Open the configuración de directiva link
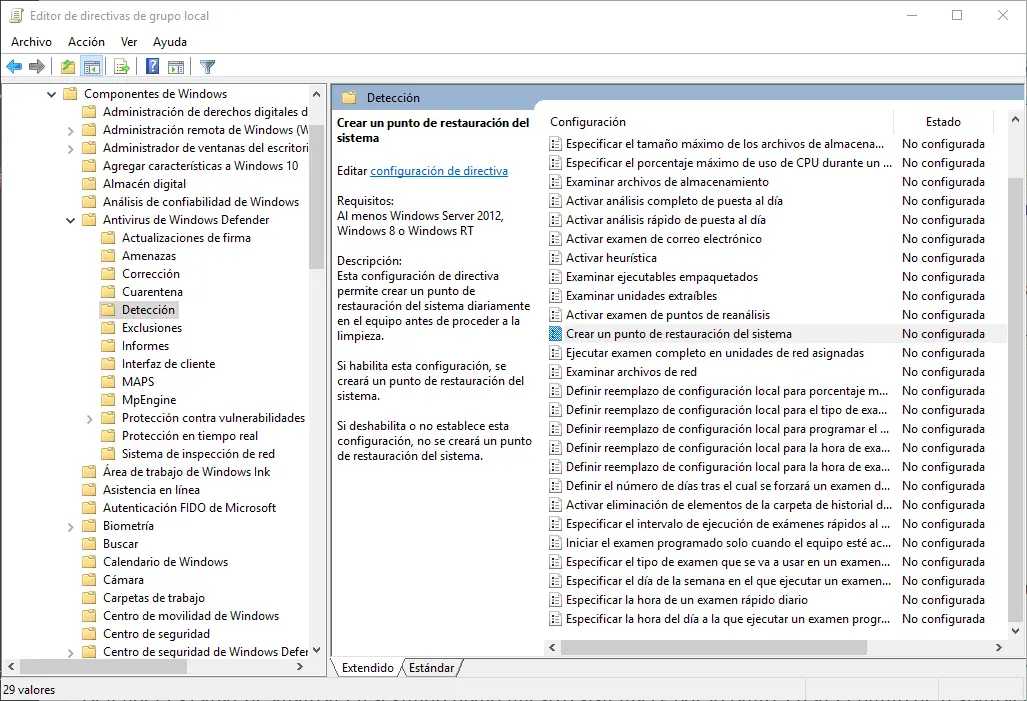The image size is (1027, 701). 439,171
